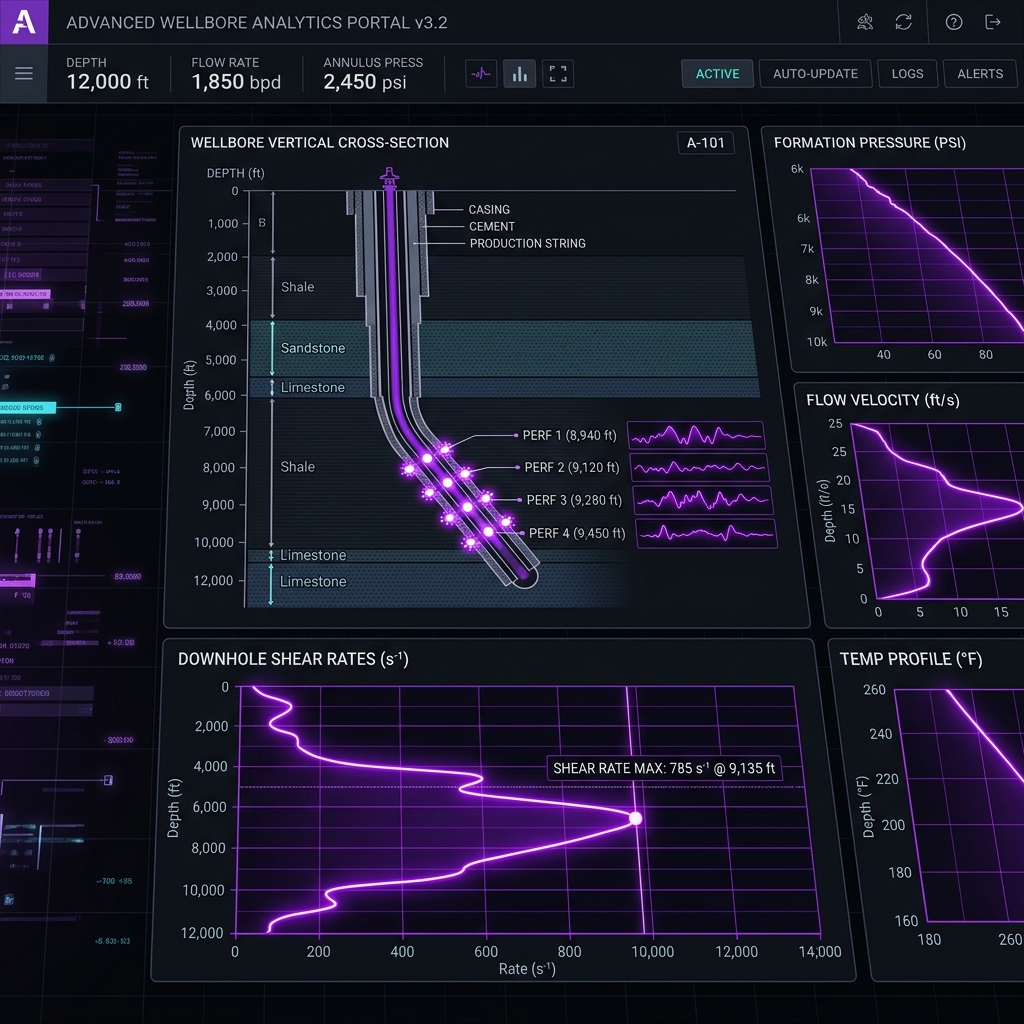This screenshot has width=1024, height=1024.
Task: Click the PERF 4 (9,450 ft) label
Action: [x=577, y=534]
